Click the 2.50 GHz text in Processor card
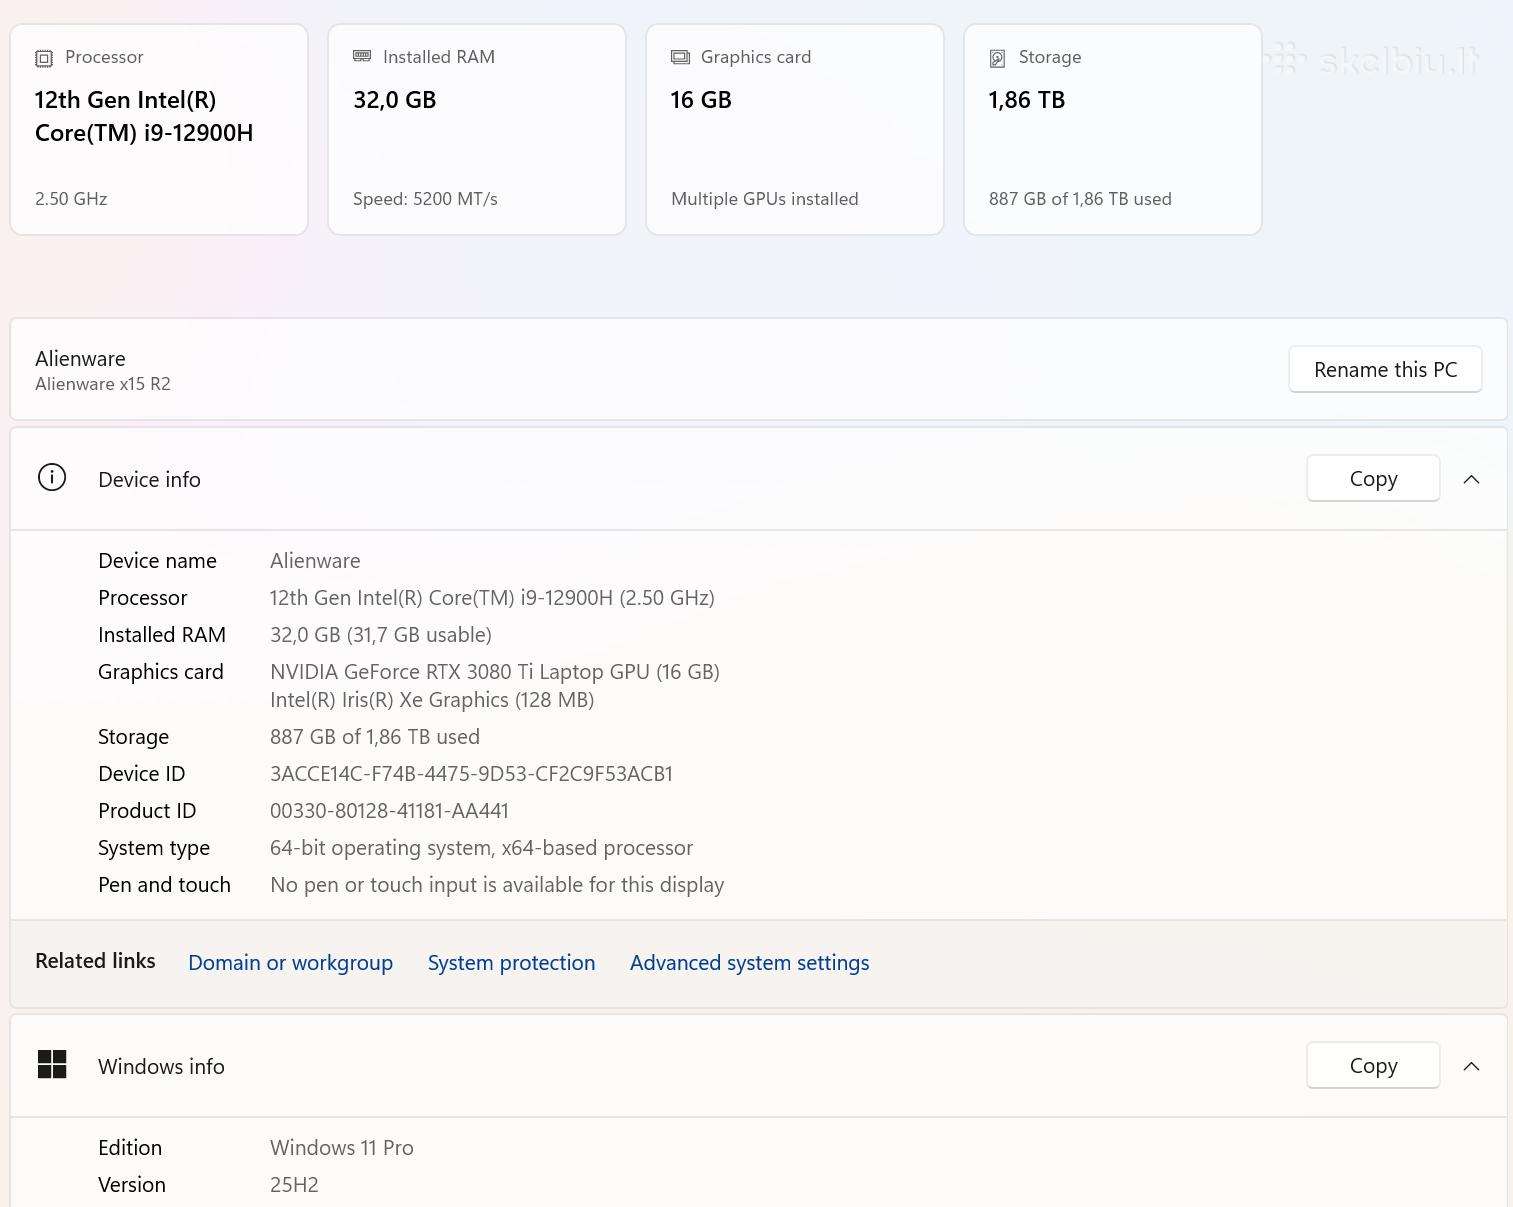Image resolution: width=1513 pixels, height=1207 pixels. click(71, 199)
